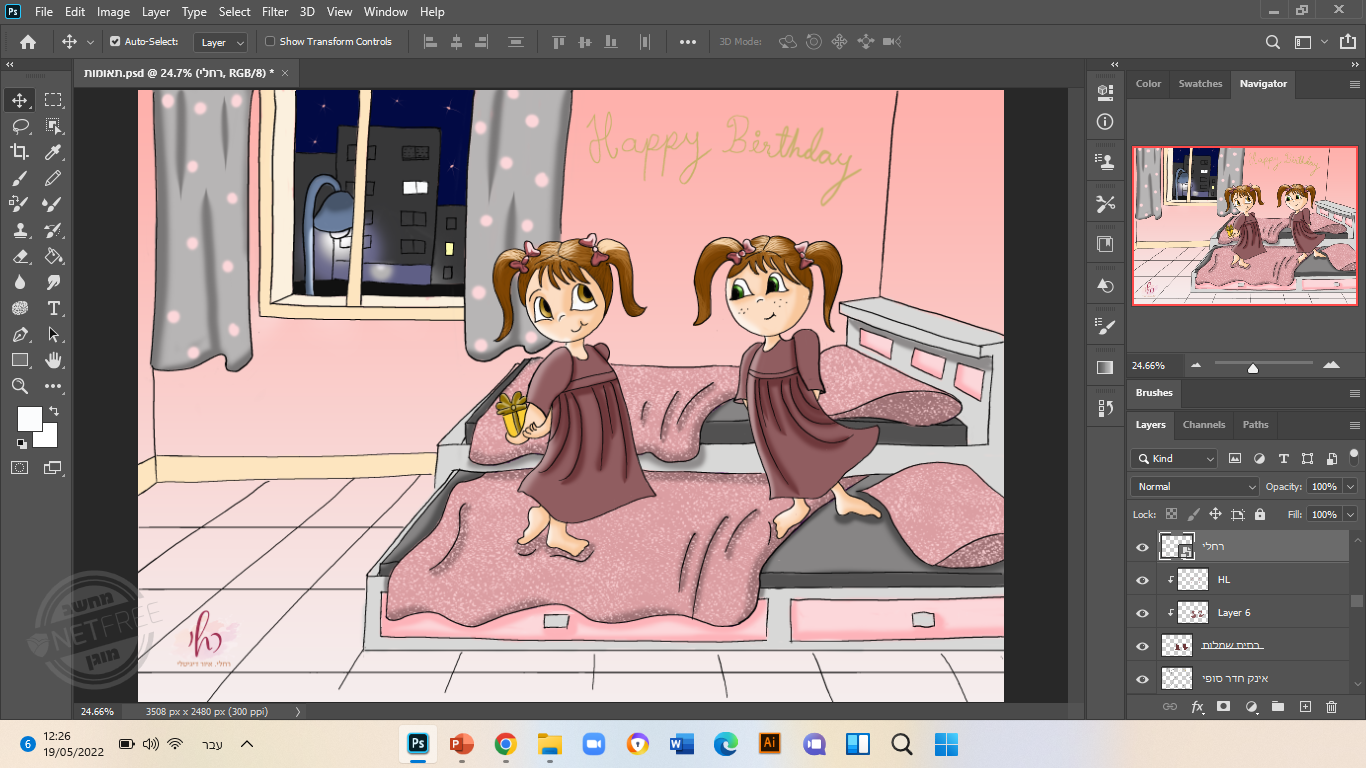1366x768 pixels.
Task: Open the Filter menu
Action: pyautogui.click(x=275, y=12)
